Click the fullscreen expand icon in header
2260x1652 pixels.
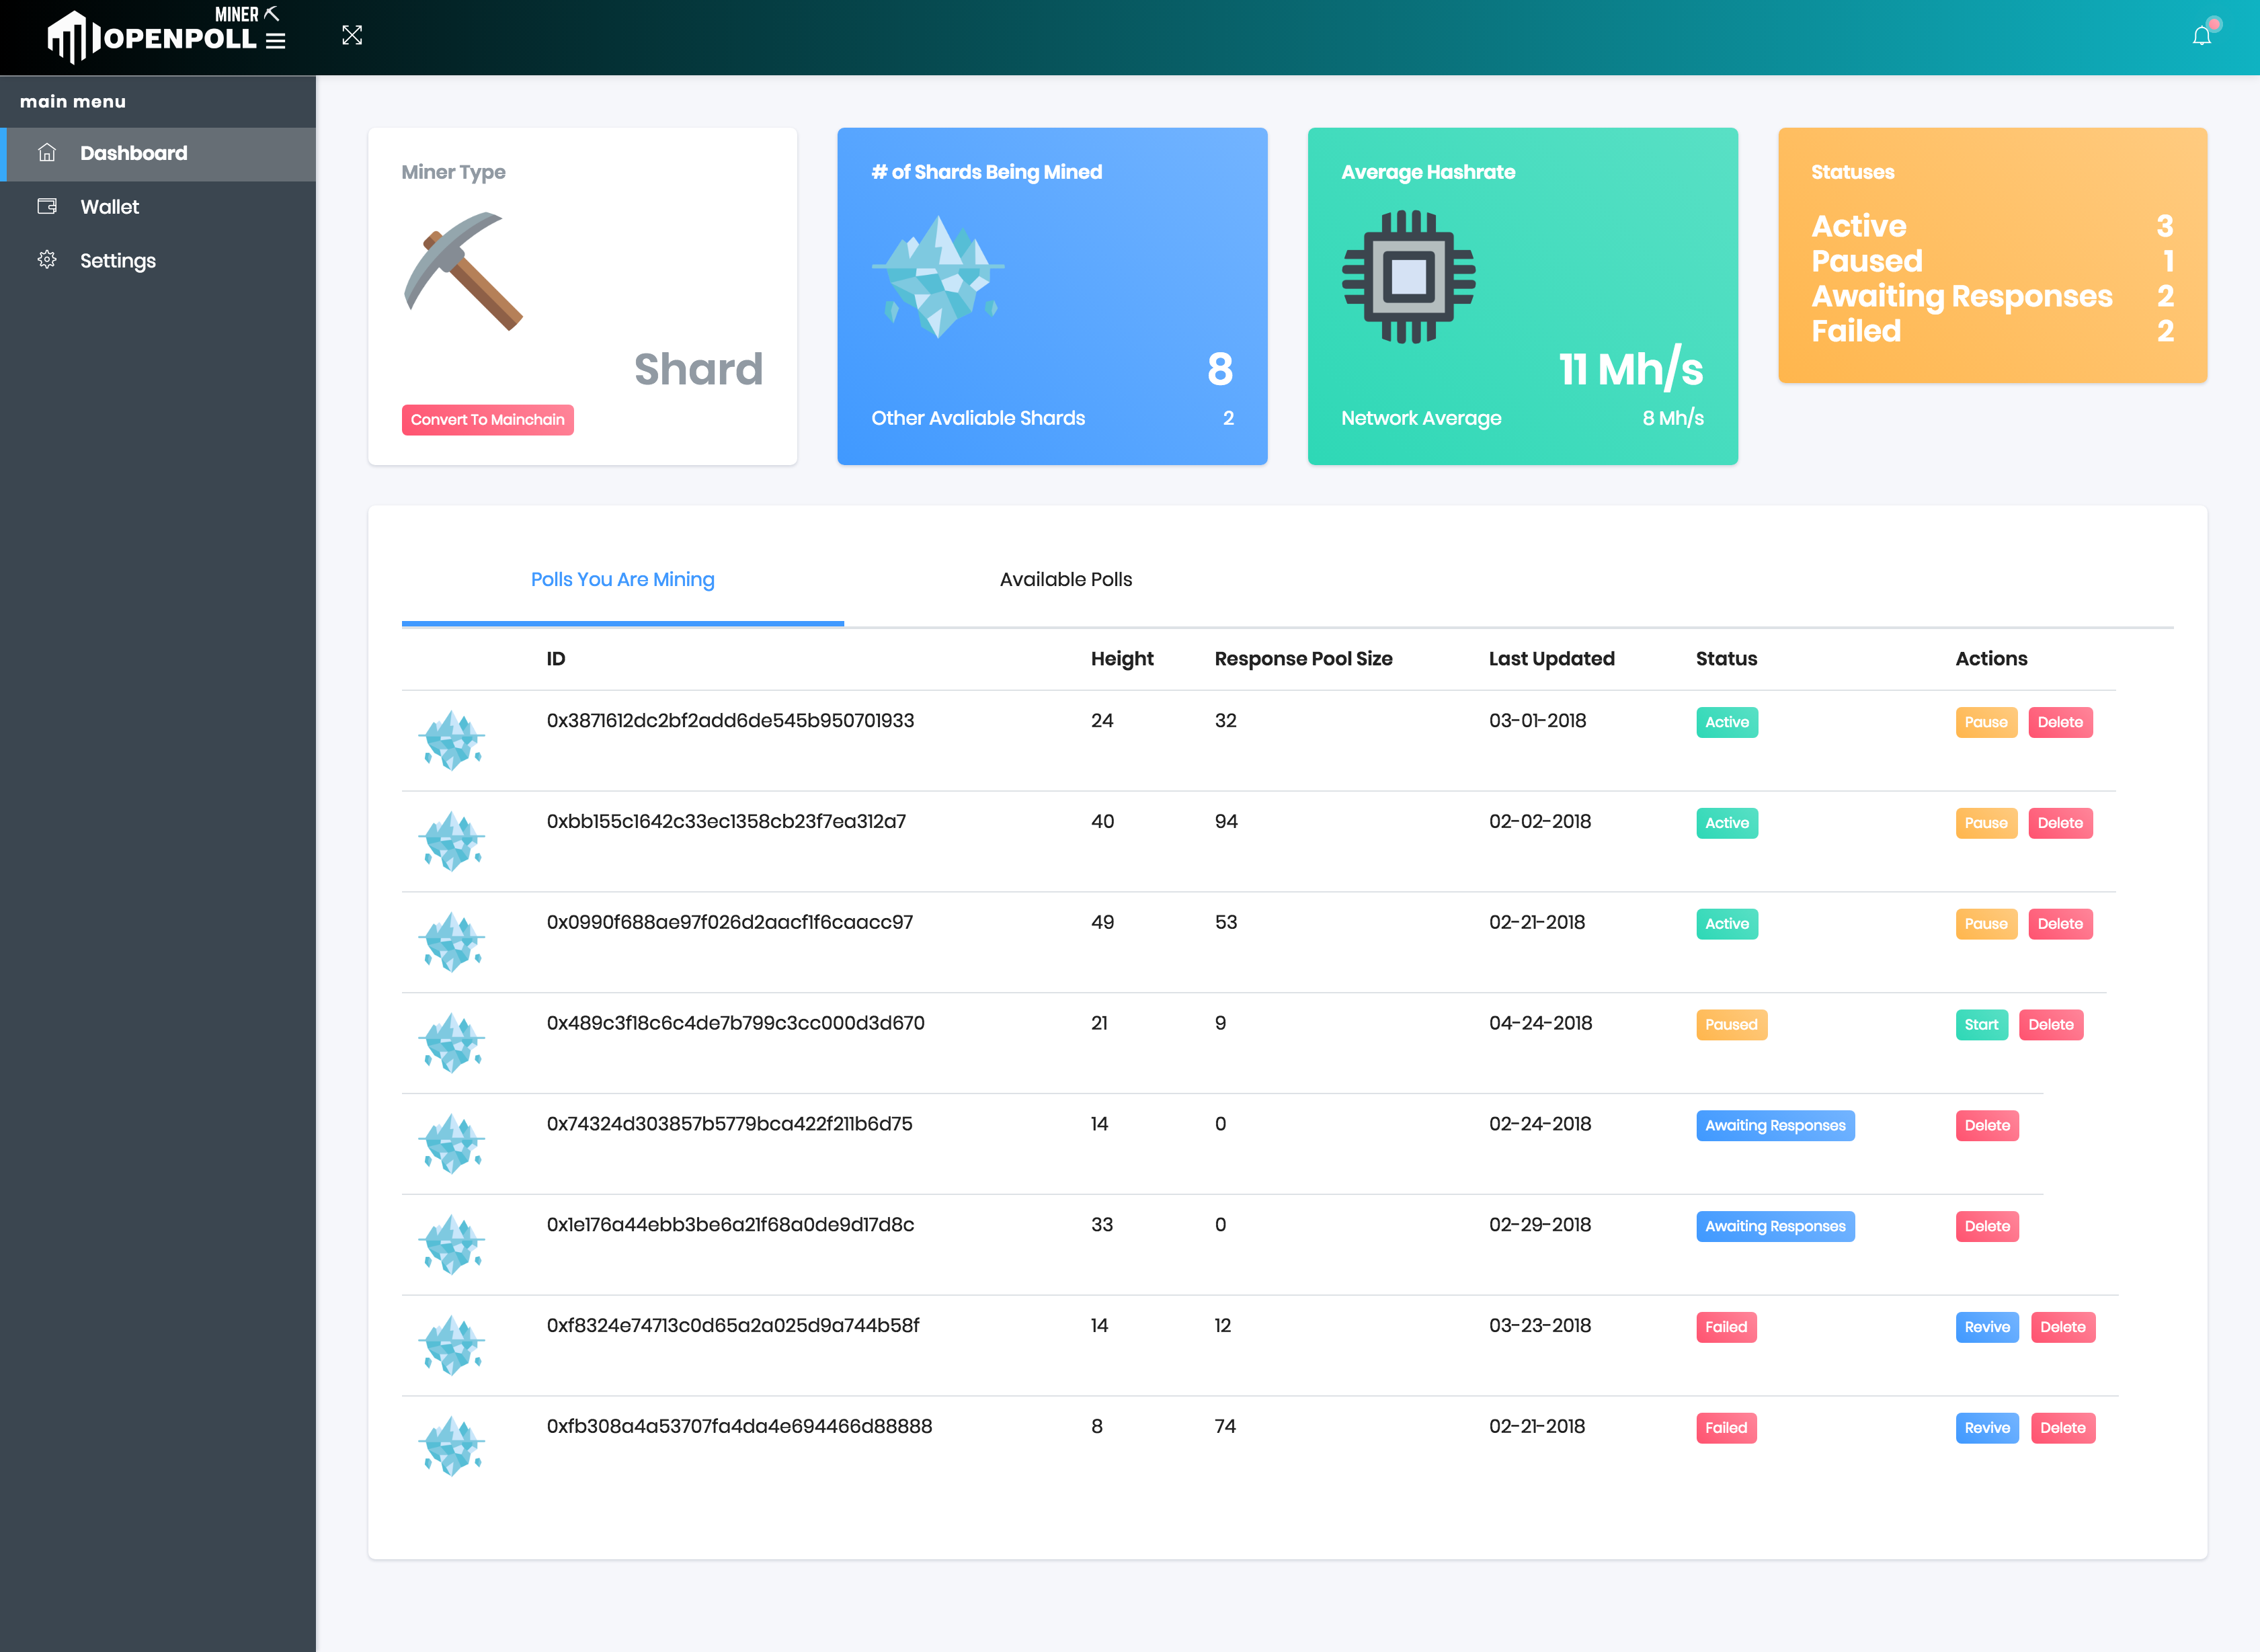click(352, 36)
